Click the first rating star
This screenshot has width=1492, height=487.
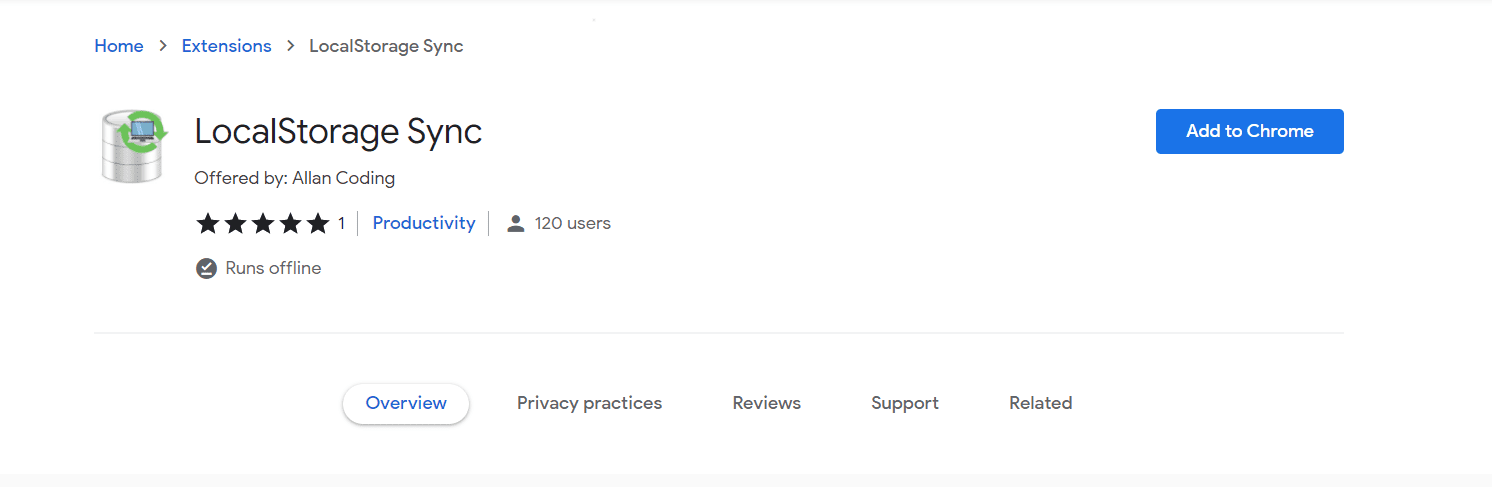pos(207,223)
